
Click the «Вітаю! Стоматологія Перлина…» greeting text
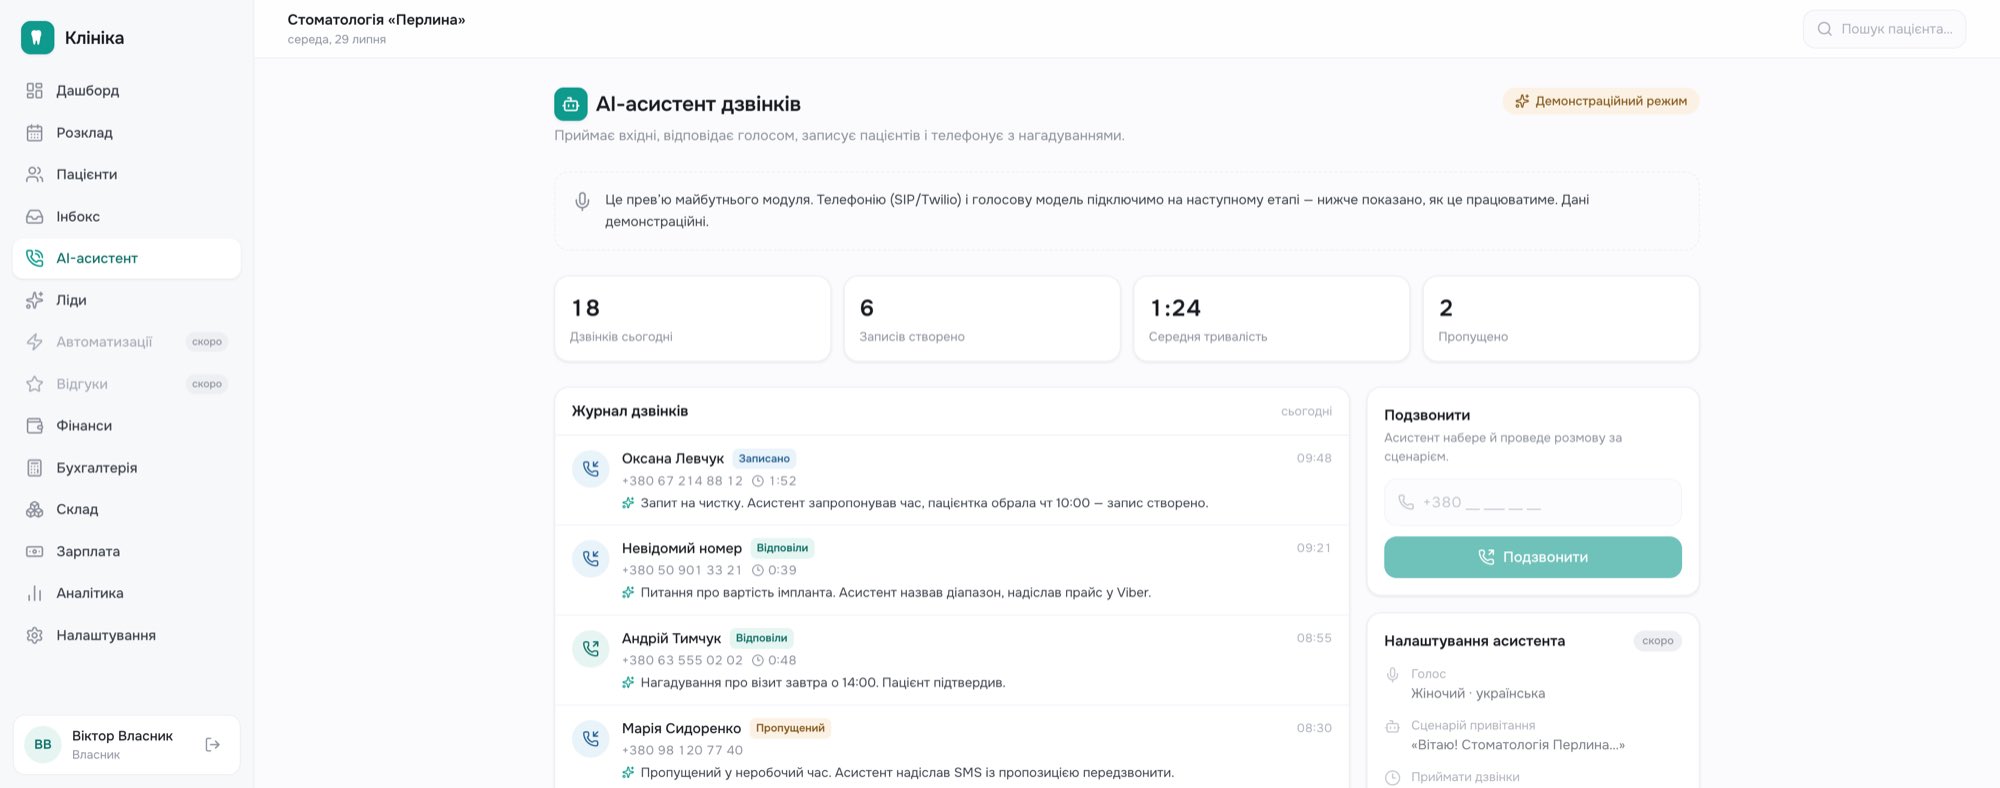1518,745
